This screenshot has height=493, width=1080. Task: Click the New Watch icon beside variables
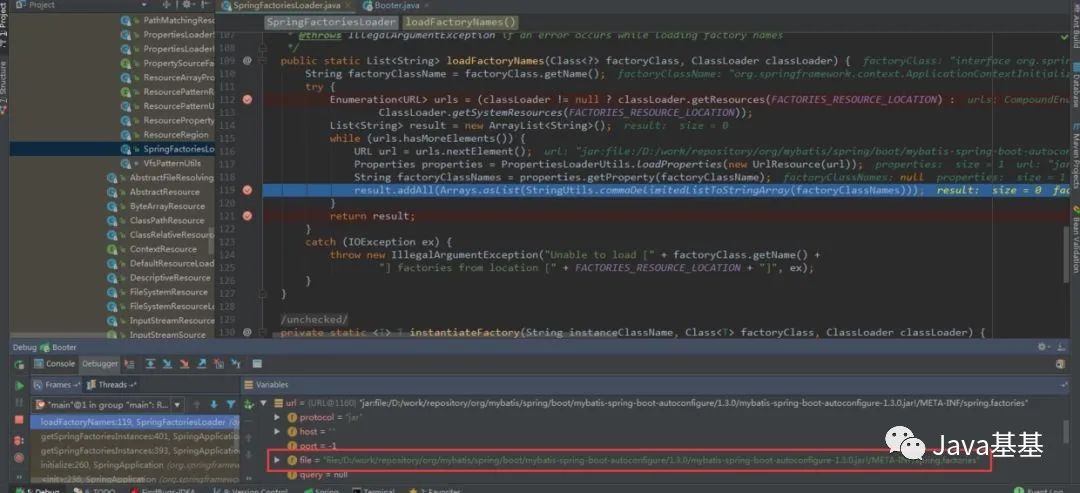[x=249, y=404]
